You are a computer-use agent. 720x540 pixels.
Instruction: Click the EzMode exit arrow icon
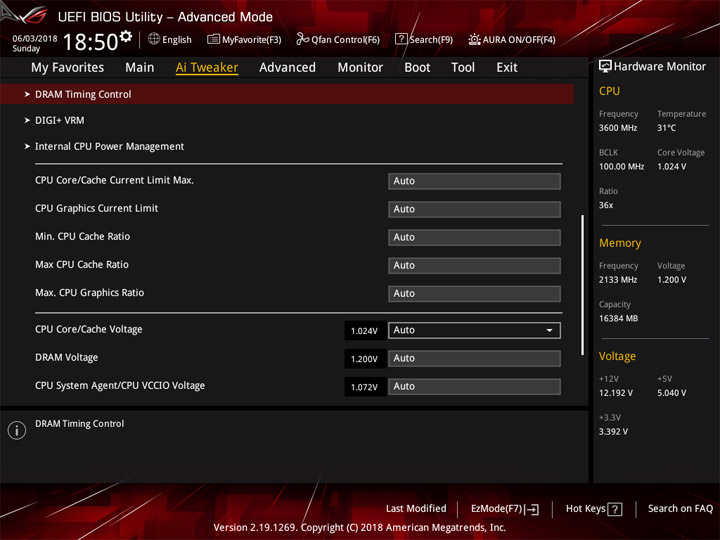tap(532, 509)
